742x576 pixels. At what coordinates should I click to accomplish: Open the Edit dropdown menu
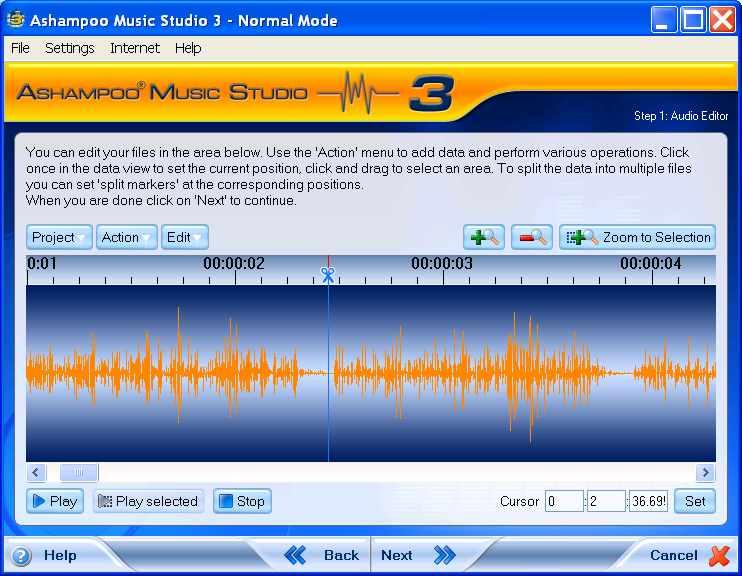(185, 237)
